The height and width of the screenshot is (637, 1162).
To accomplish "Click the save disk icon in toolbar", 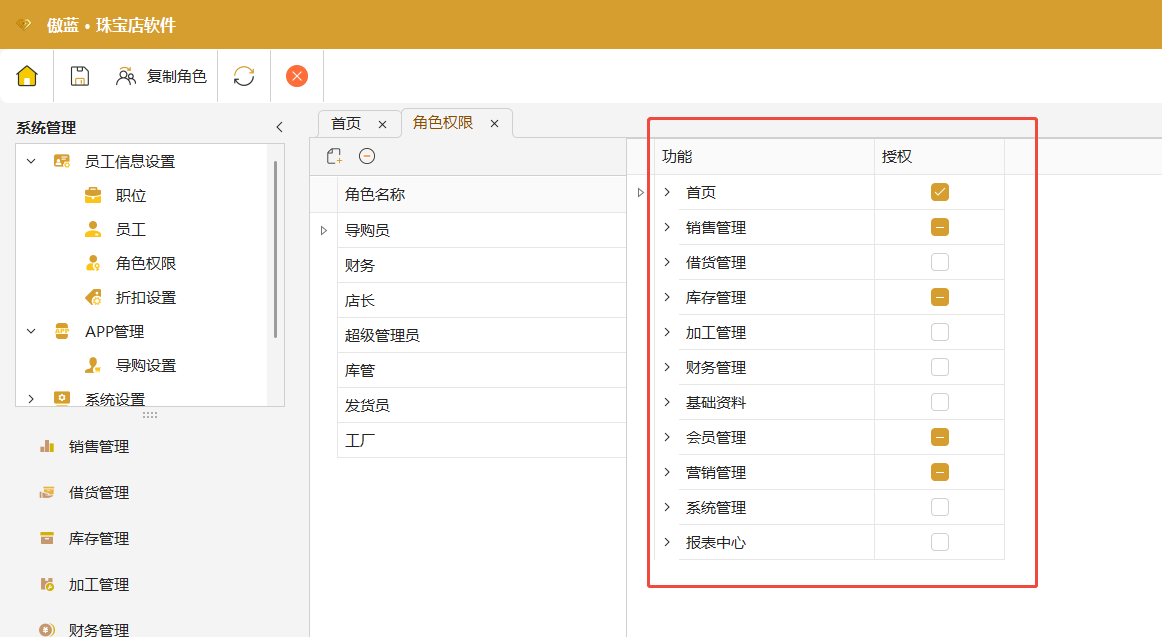I will point(80,76).
